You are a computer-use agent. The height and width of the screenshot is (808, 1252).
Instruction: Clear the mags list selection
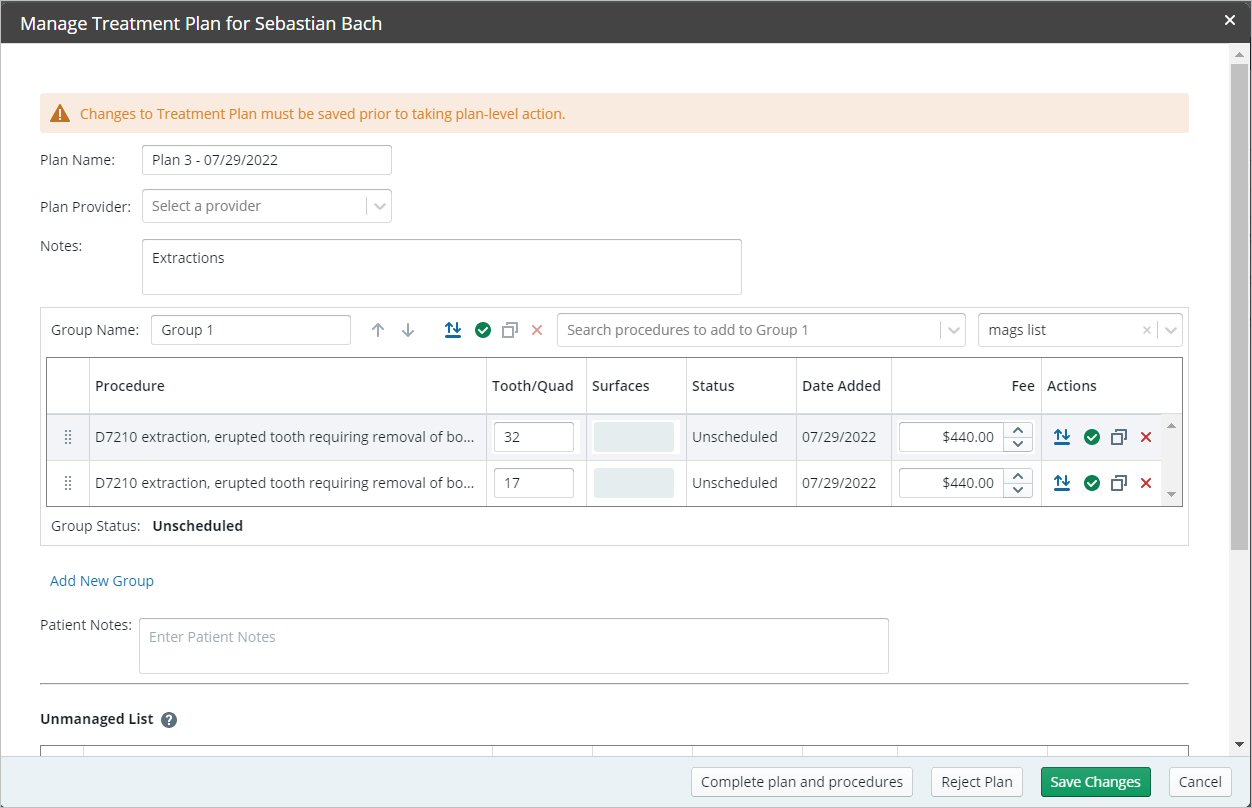coord(1146,330)
